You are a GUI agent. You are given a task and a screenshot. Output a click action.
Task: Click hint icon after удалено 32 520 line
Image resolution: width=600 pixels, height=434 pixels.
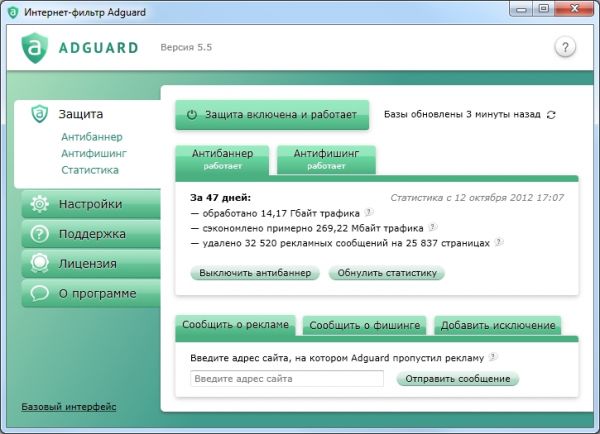(499, 242)
